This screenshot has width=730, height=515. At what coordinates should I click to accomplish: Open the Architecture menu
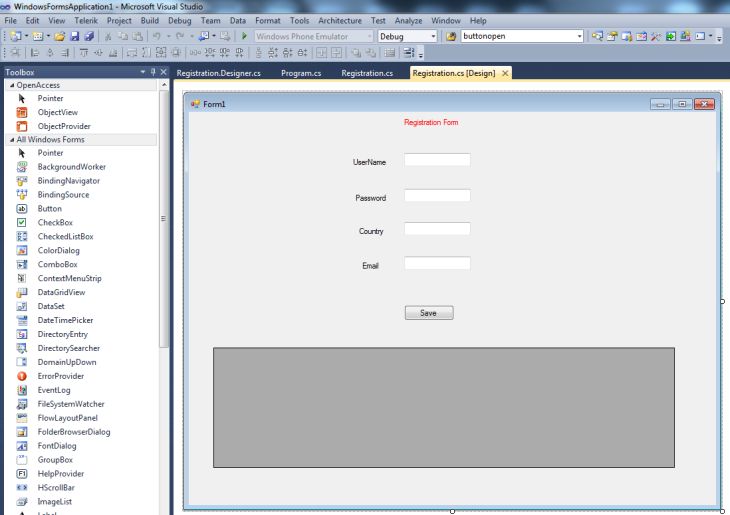coord(340,20)
